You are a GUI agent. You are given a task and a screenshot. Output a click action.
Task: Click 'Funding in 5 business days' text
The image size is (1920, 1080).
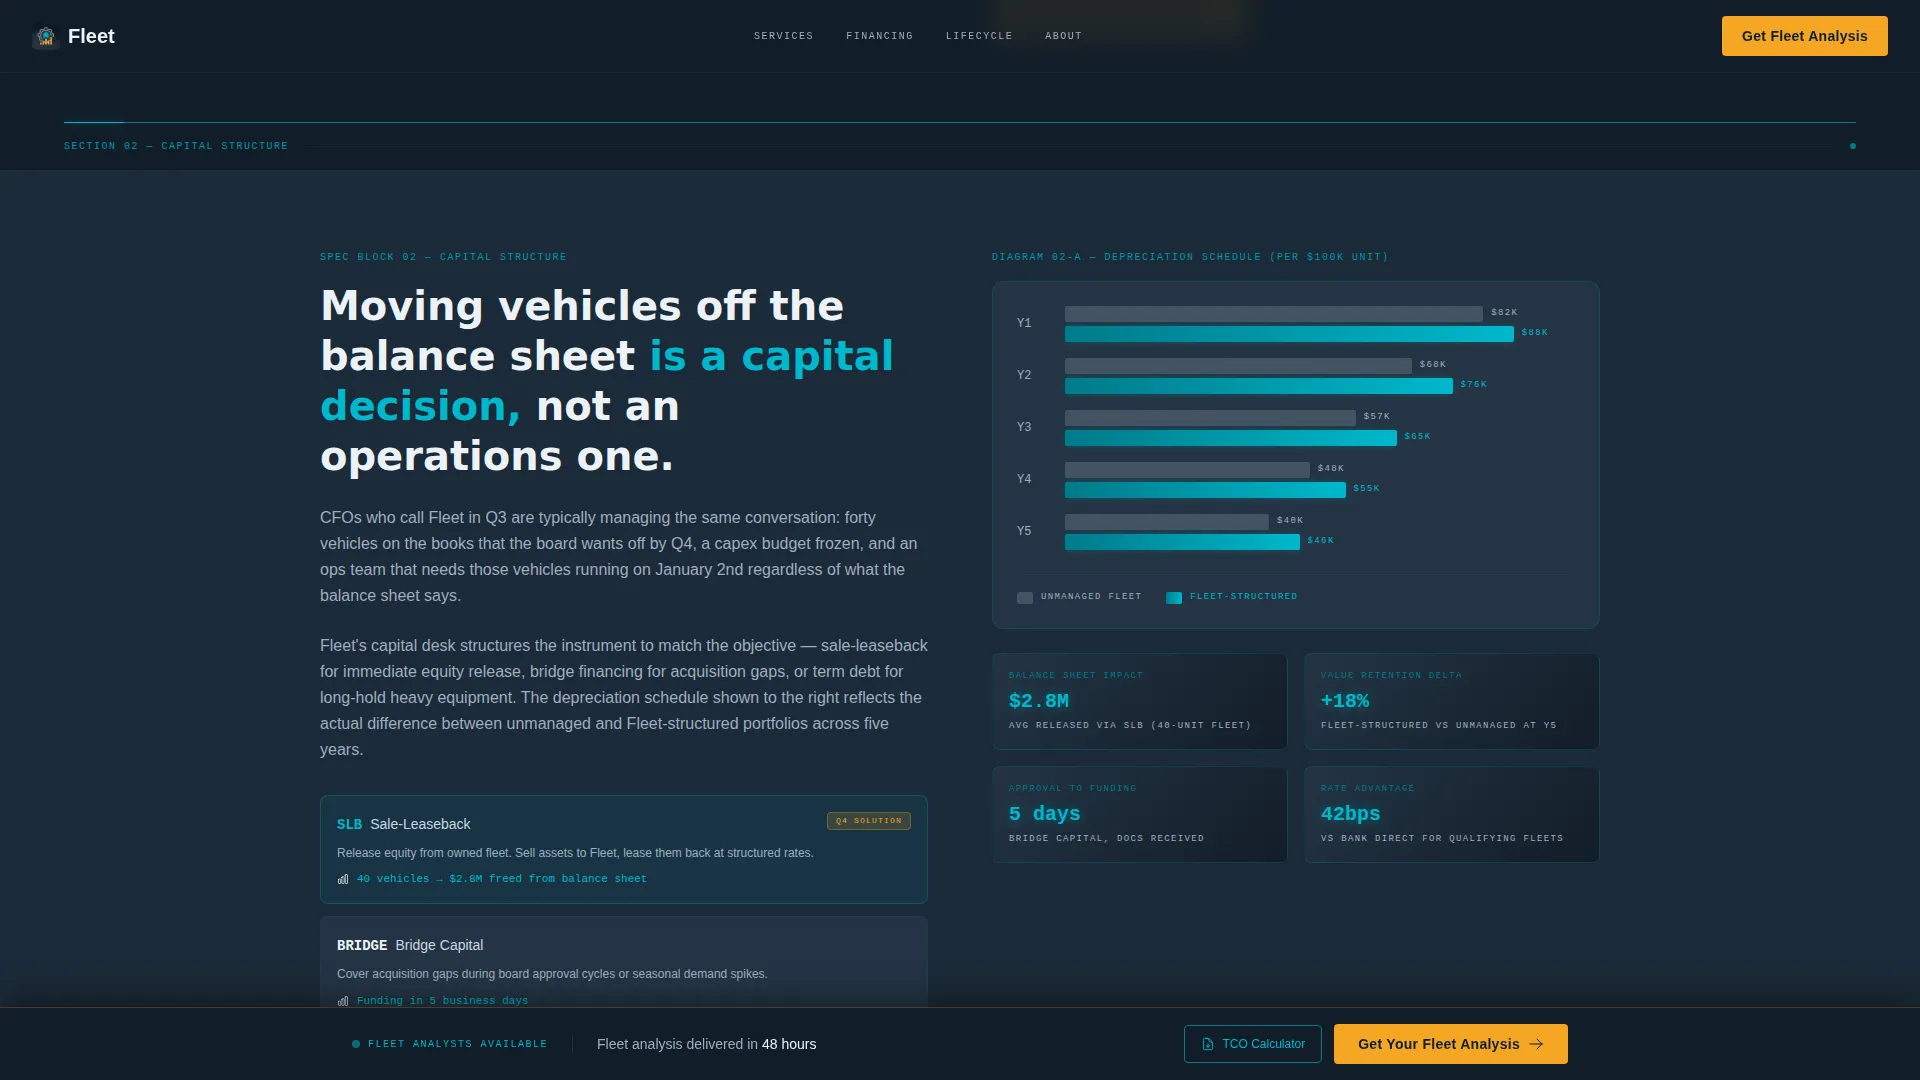[442, 1001]
